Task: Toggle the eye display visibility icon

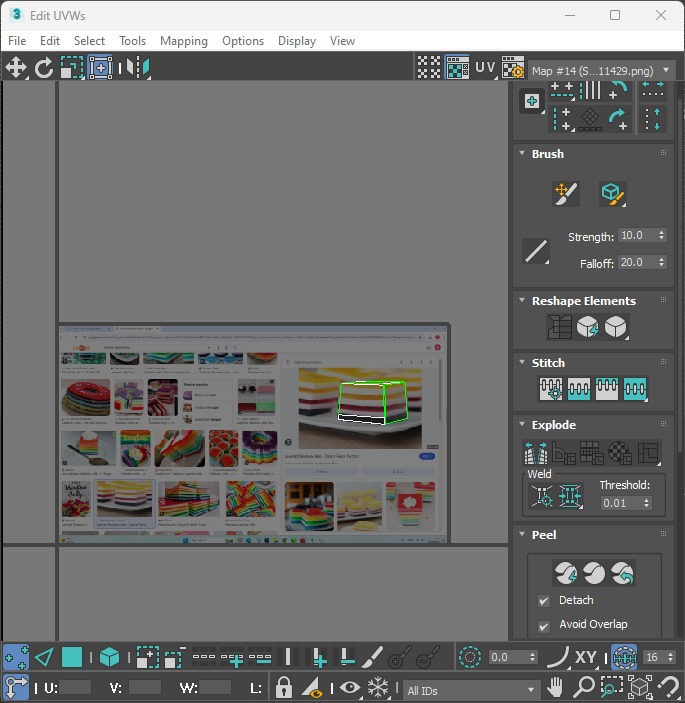Action: coord(350,687)
